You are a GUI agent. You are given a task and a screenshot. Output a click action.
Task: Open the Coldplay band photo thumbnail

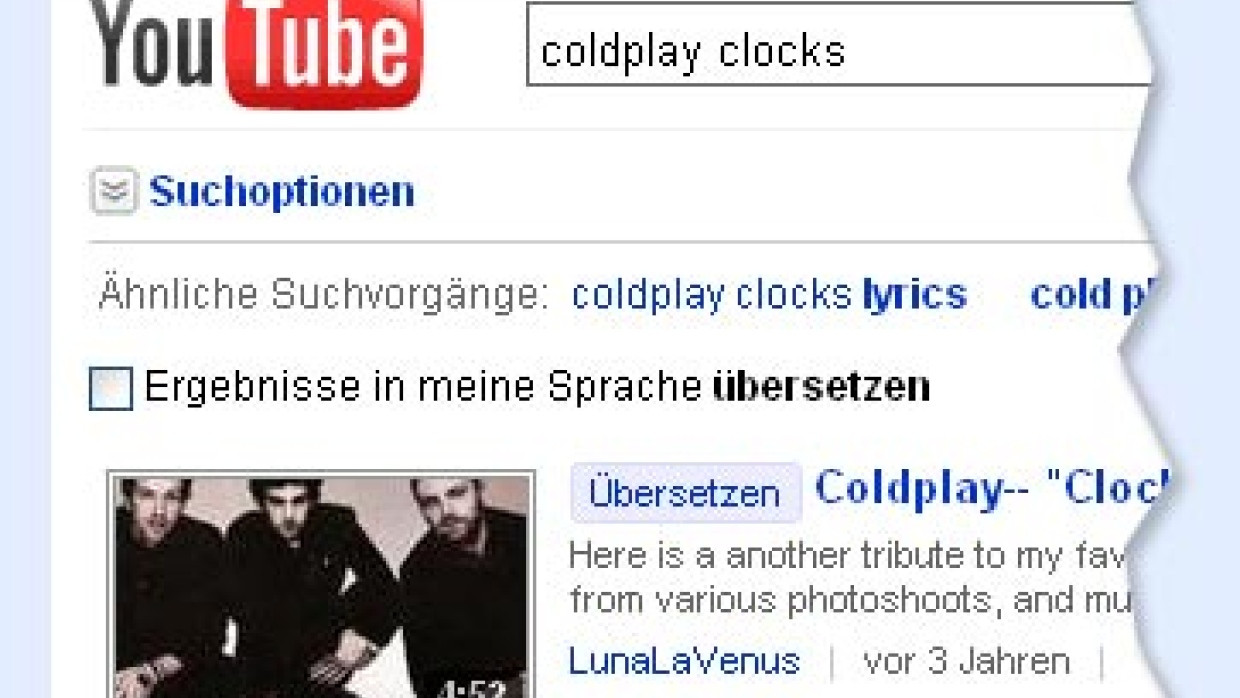click(321, 585)
